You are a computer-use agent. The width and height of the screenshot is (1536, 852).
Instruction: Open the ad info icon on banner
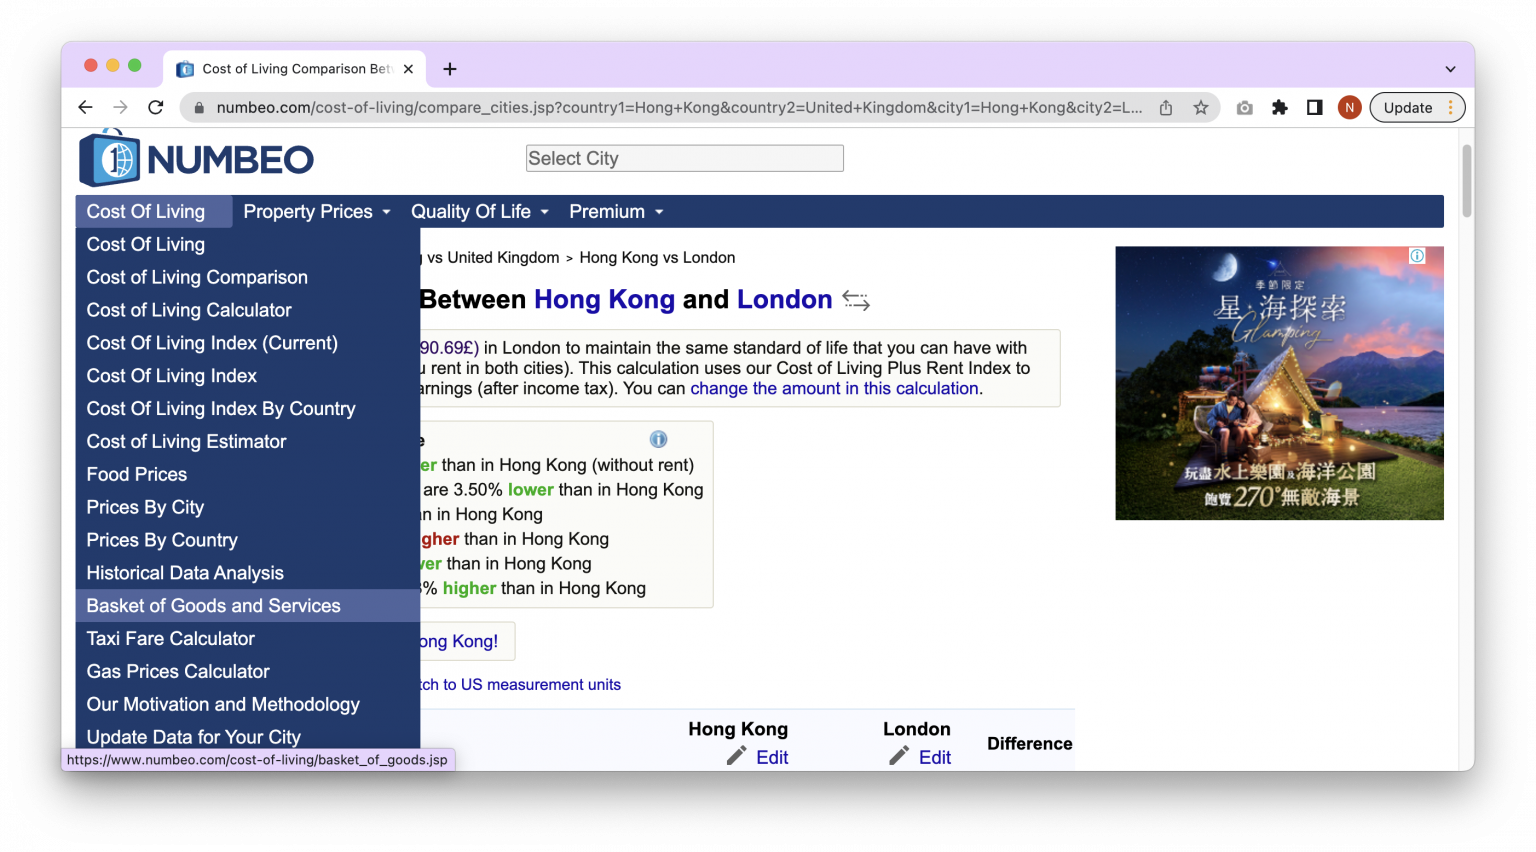(x=1417, y=256)
